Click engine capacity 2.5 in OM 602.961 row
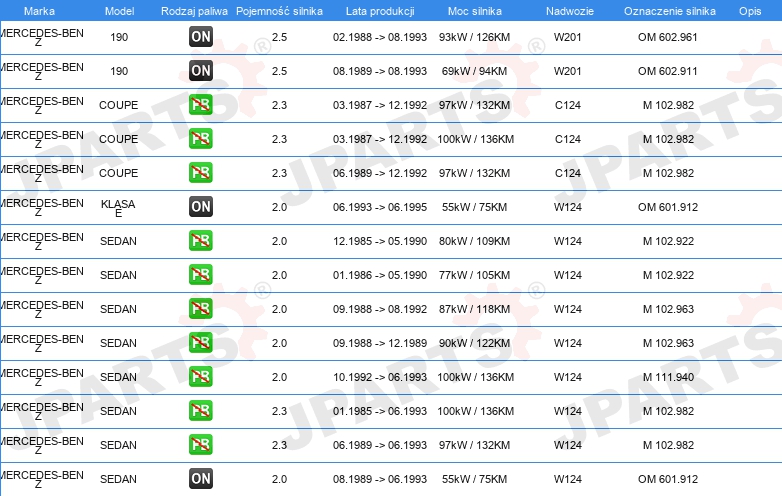Image resolution: width=782 pixels, height=496 pixels. pos(279,37)
